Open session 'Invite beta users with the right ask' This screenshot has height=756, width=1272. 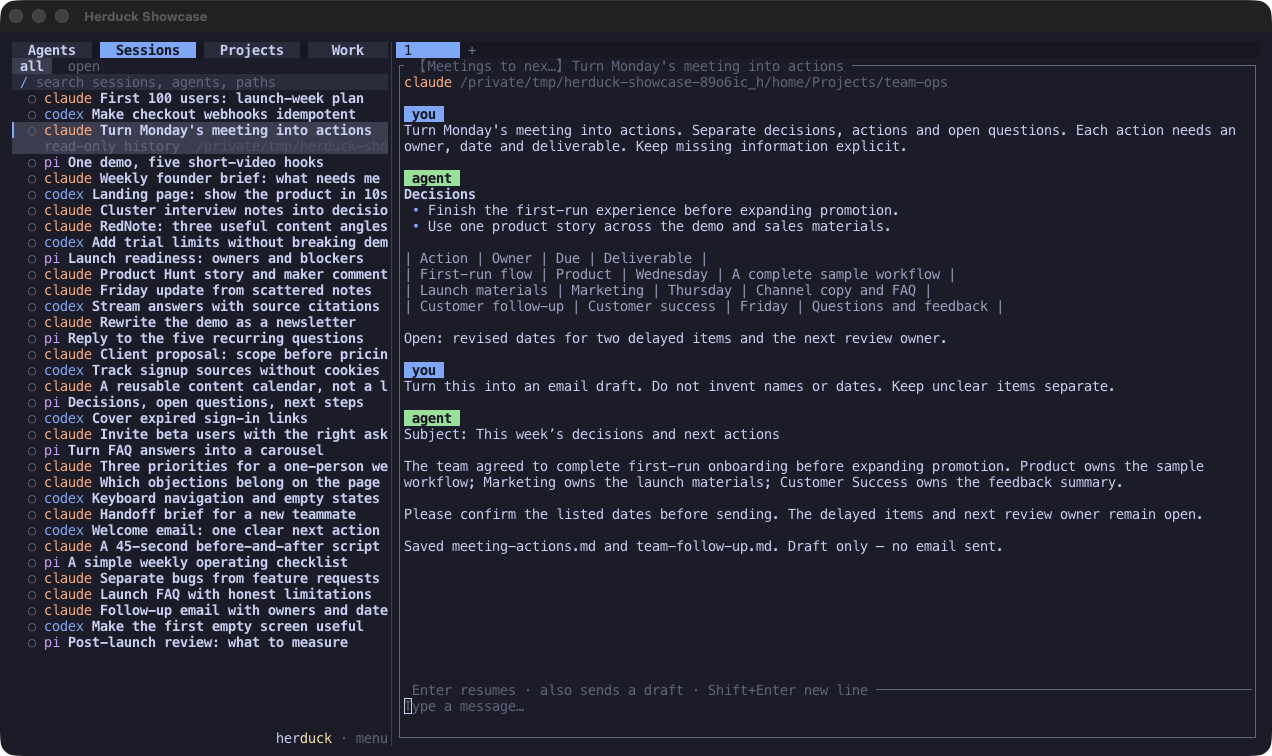pyautogui.click(x=200, y=434)
